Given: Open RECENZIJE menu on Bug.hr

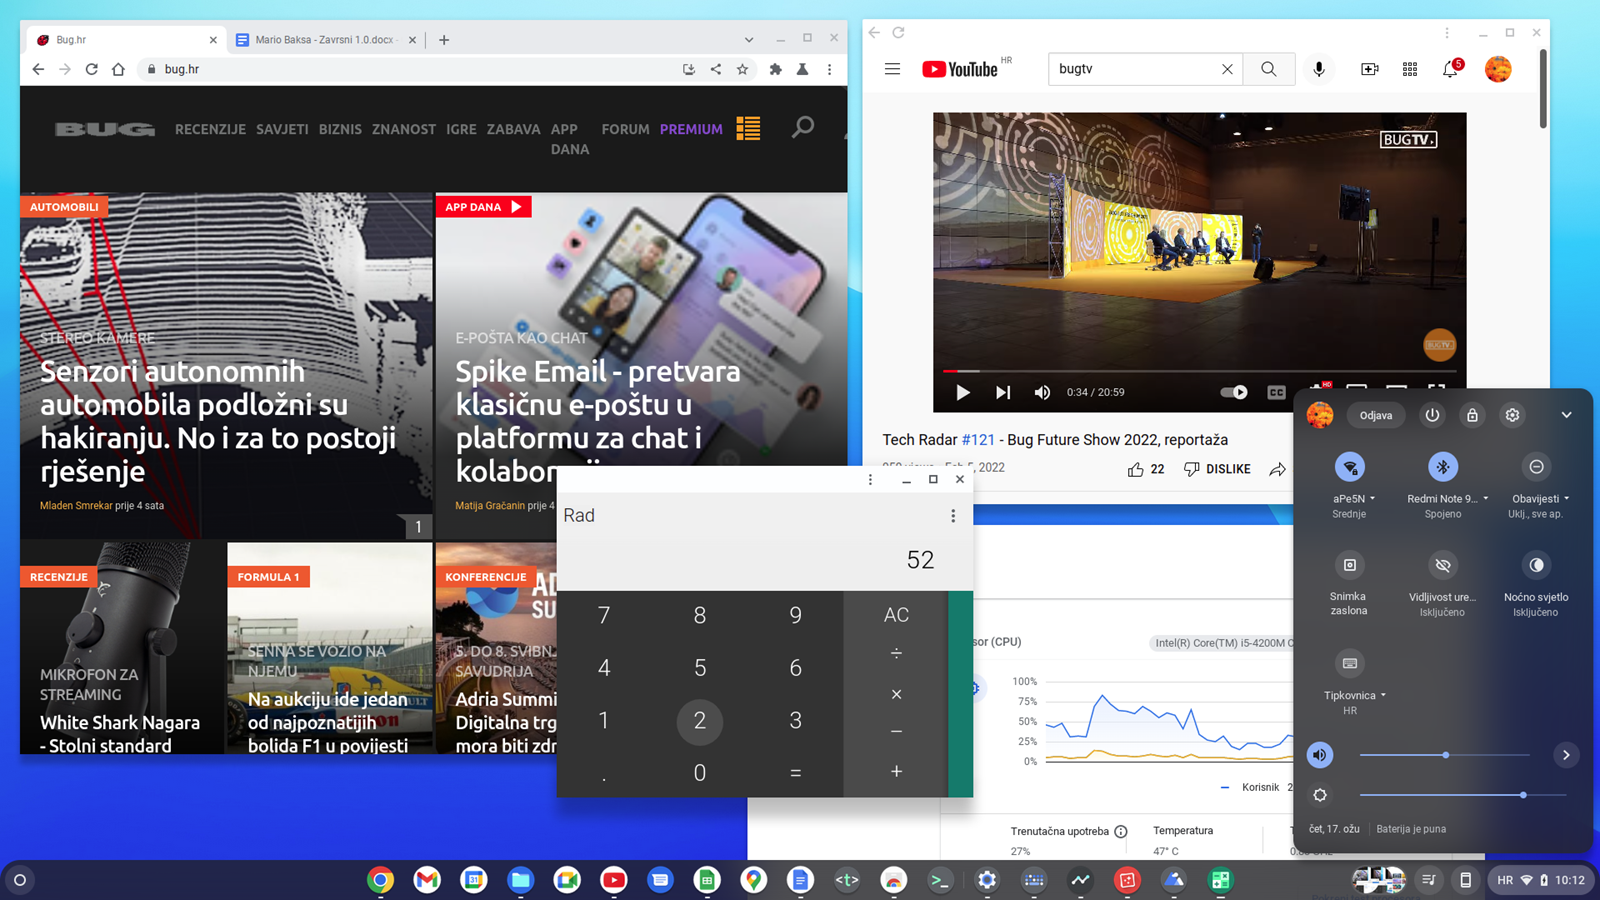Looking at the screenshot, I should pyautogui.click(x=210, y=129).
